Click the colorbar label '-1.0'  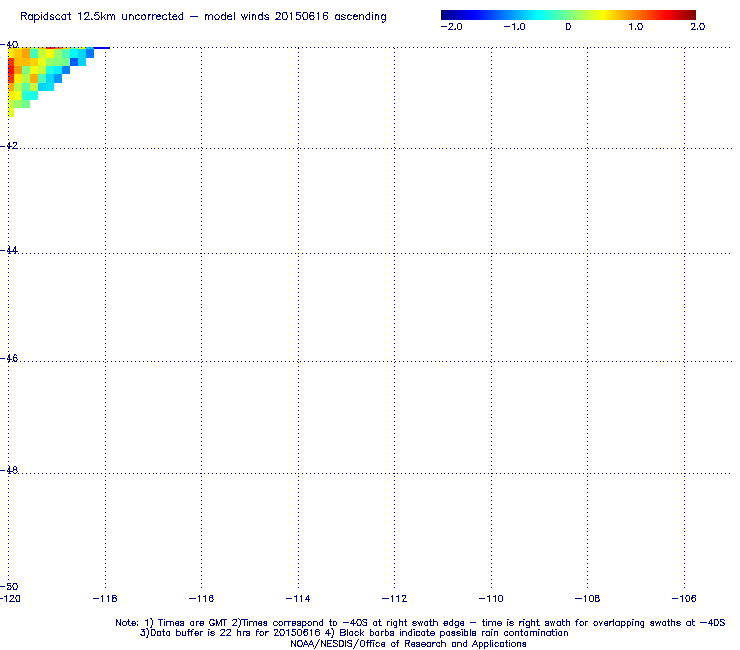pyautogui.click(x=514, y=27)
